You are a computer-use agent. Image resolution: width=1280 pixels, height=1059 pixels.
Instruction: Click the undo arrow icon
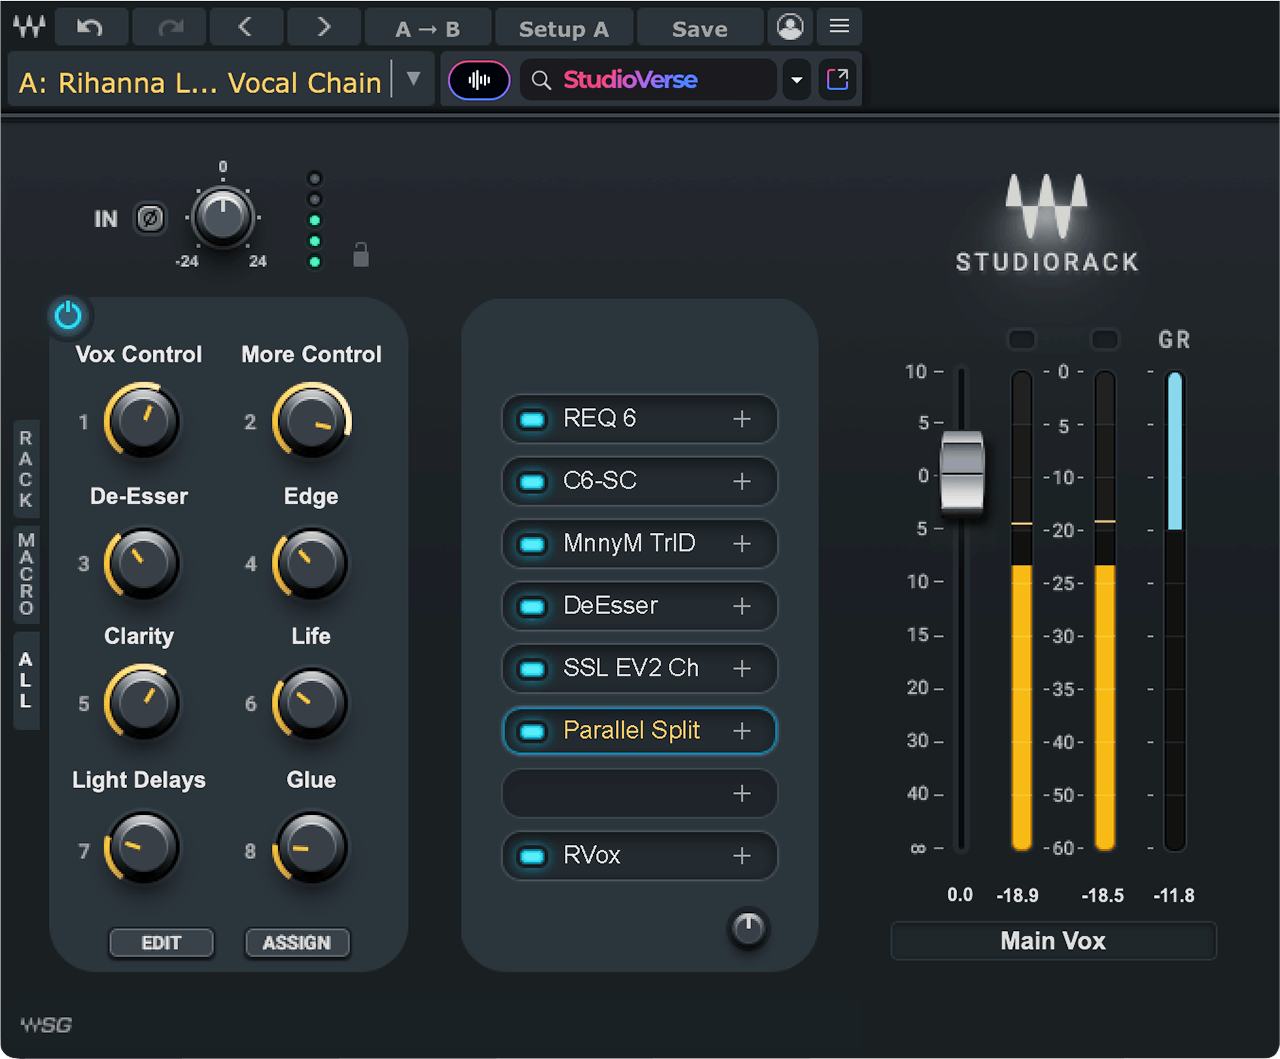tap(91, 27)
